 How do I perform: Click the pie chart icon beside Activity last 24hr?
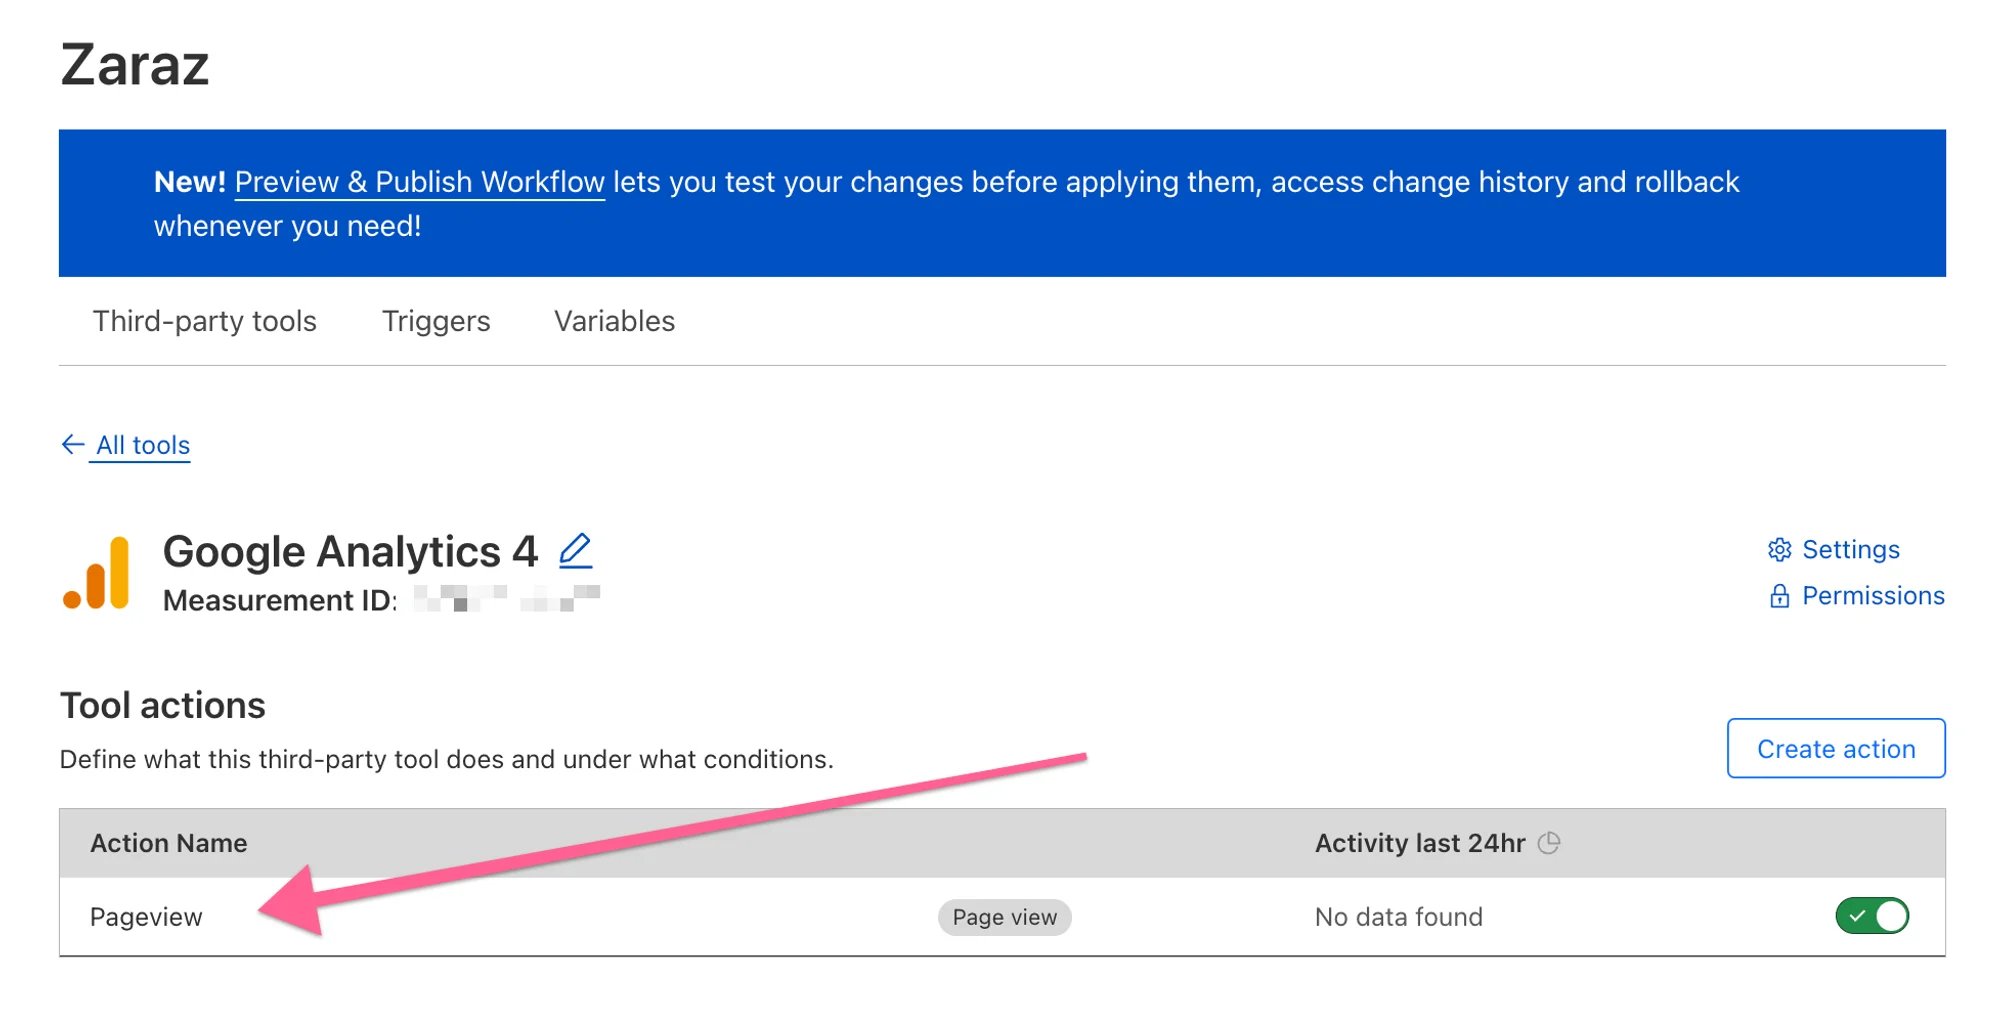1551,842
